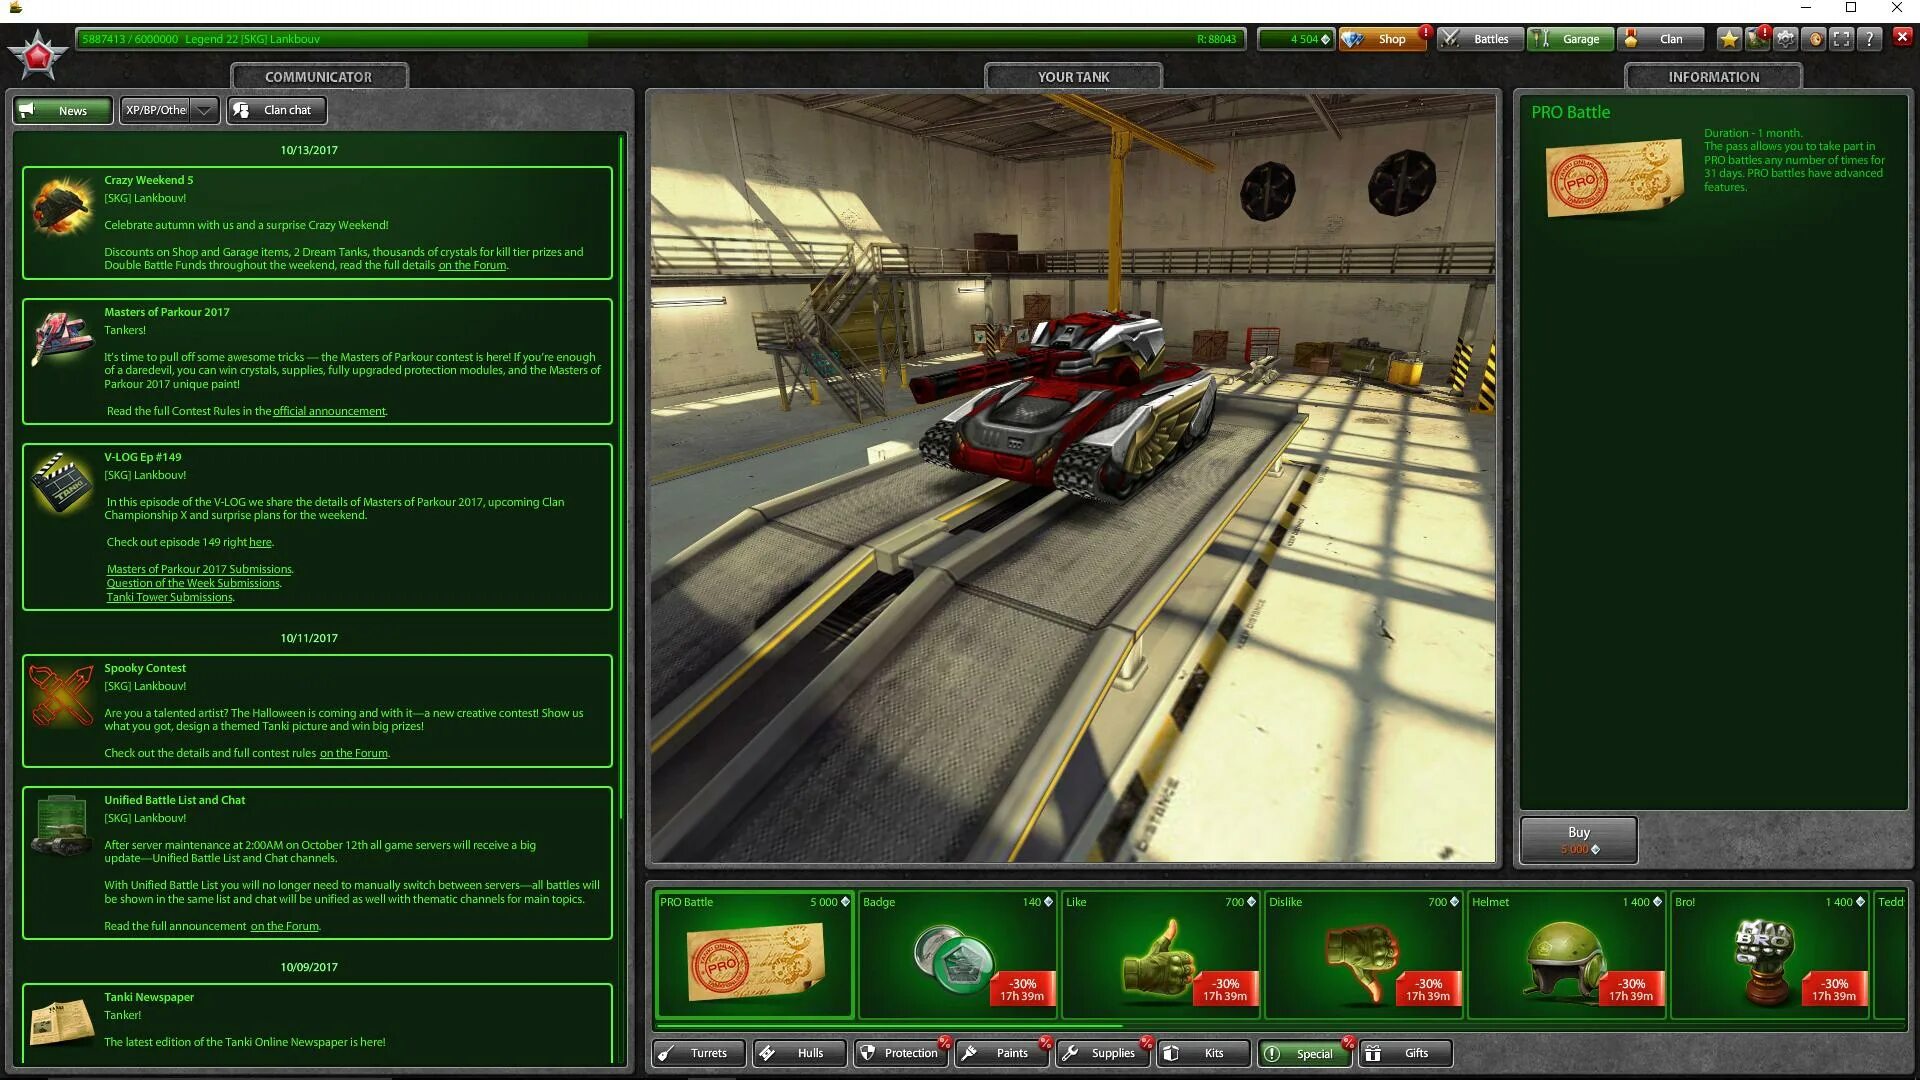
Task: Select the Badge item card
Action: pos(958,955)
